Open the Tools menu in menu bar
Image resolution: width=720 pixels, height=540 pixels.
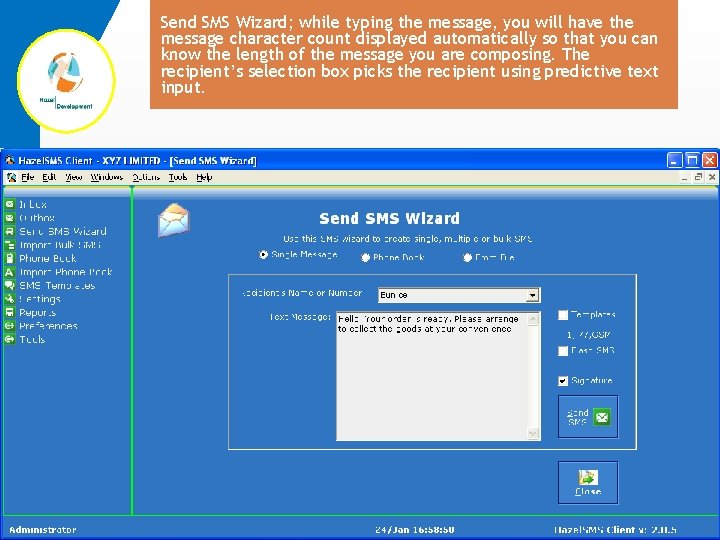point(178,177)
